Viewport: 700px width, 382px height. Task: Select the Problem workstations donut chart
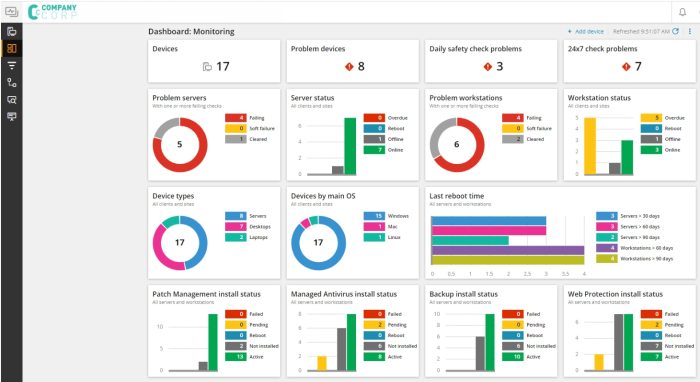click(x=457, y=145)
